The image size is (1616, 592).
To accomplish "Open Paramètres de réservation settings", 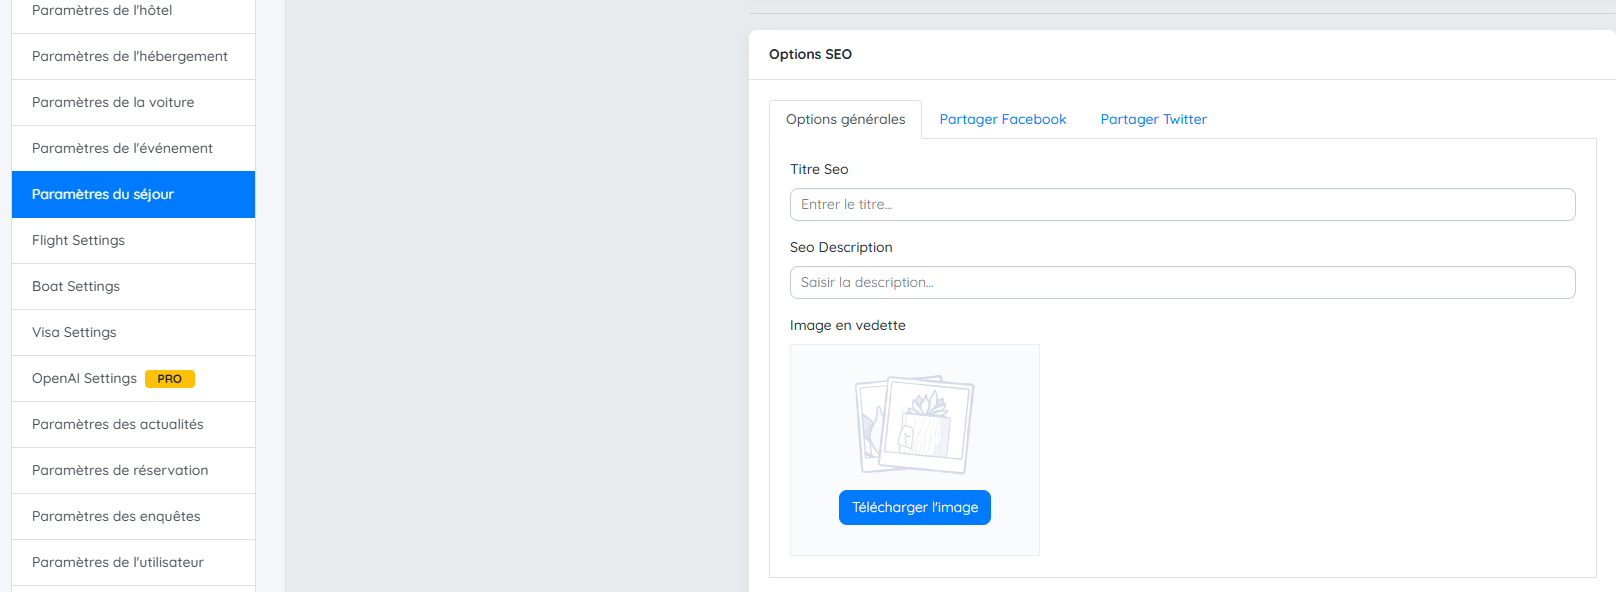I will pyautogui.click(x=120, y=471).
